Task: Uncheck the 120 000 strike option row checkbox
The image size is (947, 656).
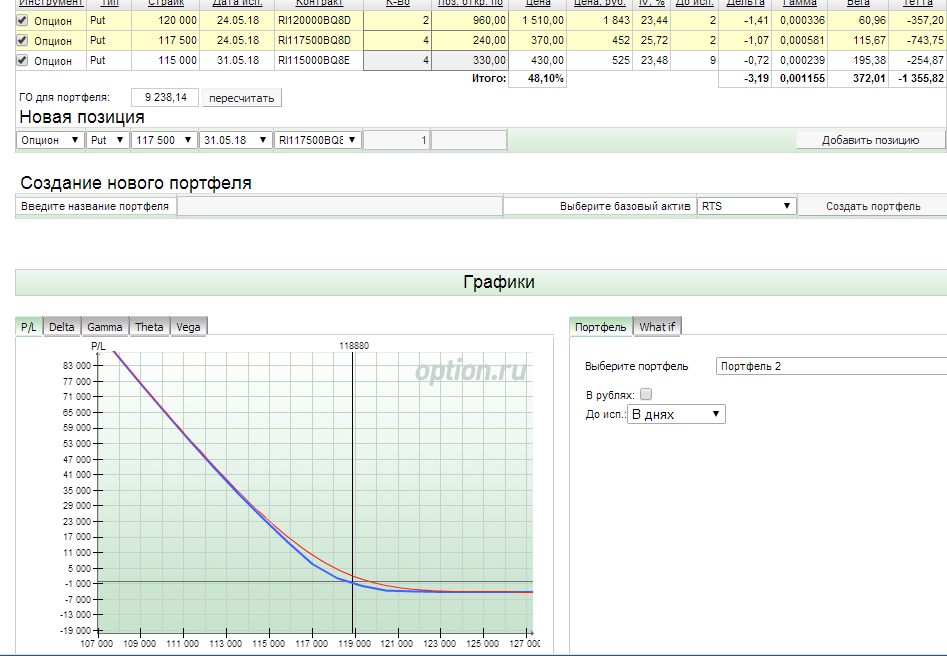Action: pyautogui.click(x=23, y=20)
